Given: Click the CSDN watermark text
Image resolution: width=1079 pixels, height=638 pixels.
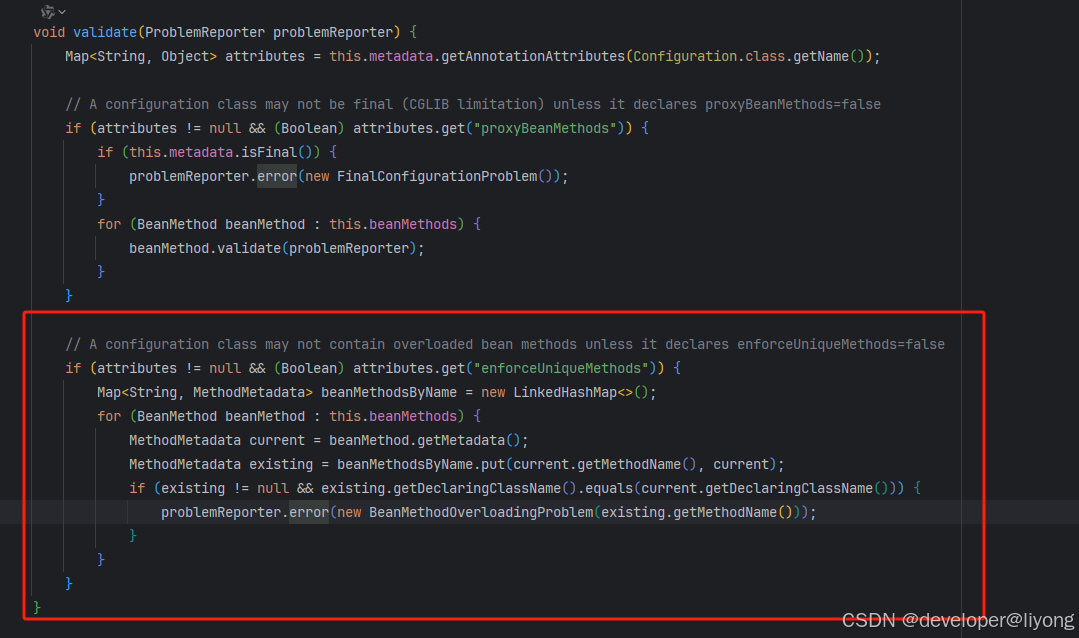Looking at the screenshot, I should tap(871, 620).
